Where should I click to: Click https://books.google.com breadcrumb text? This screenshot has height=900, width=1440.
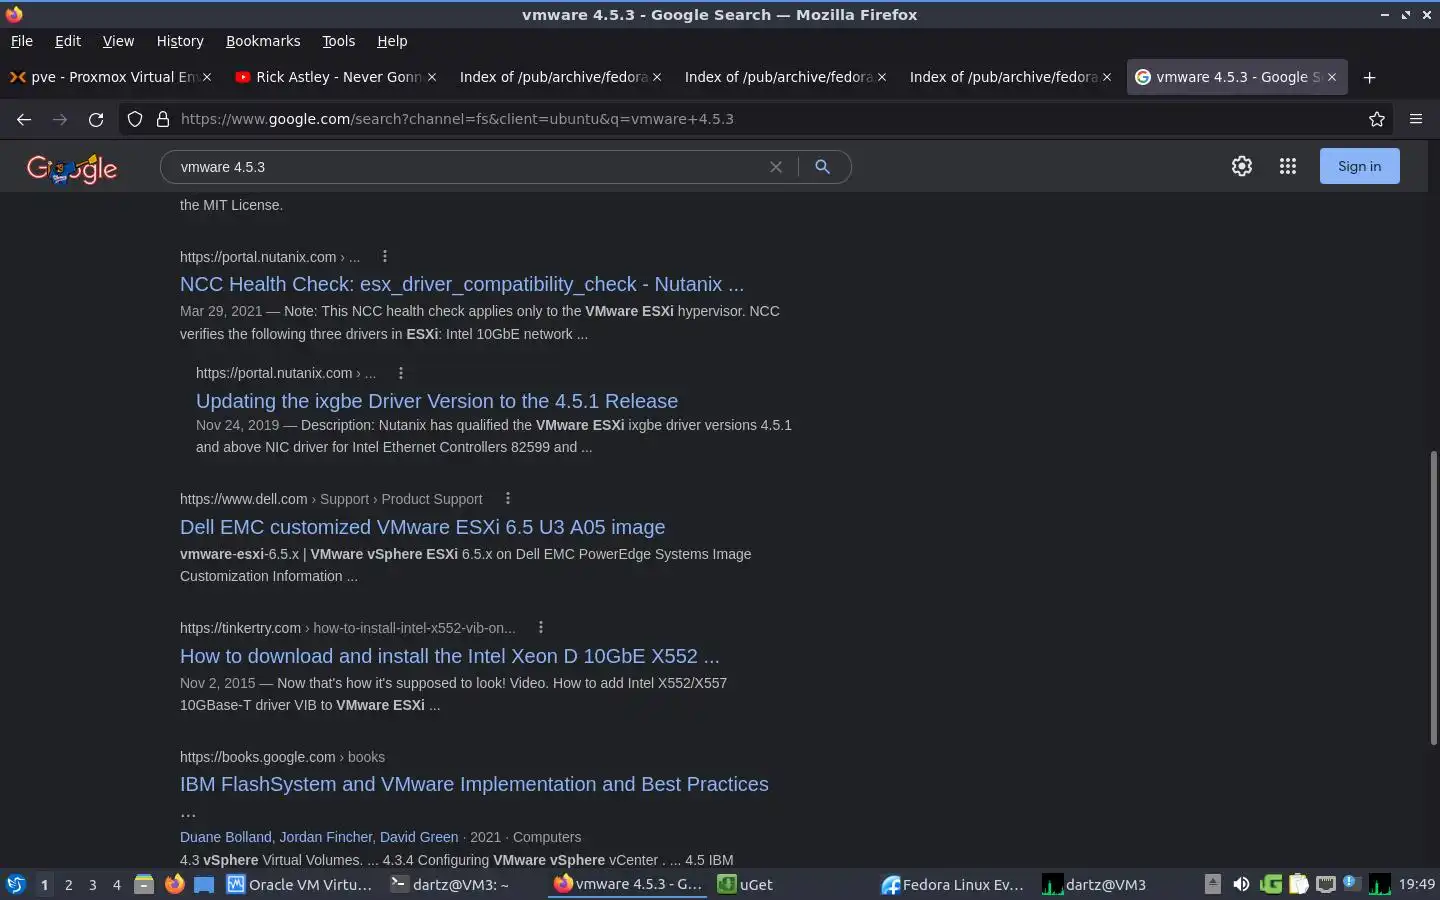pyautogui.click(x=258, y=757)
